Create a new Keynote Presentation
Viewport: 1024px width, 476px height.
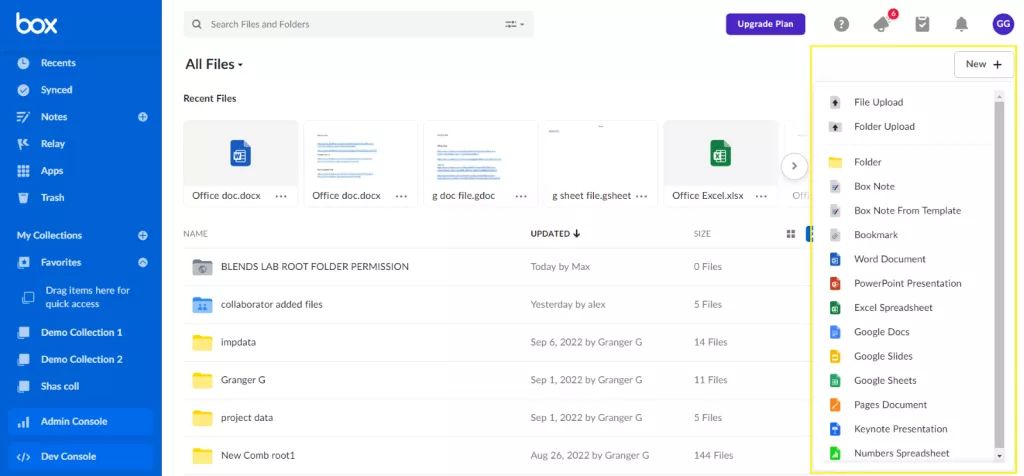point(901,429)
